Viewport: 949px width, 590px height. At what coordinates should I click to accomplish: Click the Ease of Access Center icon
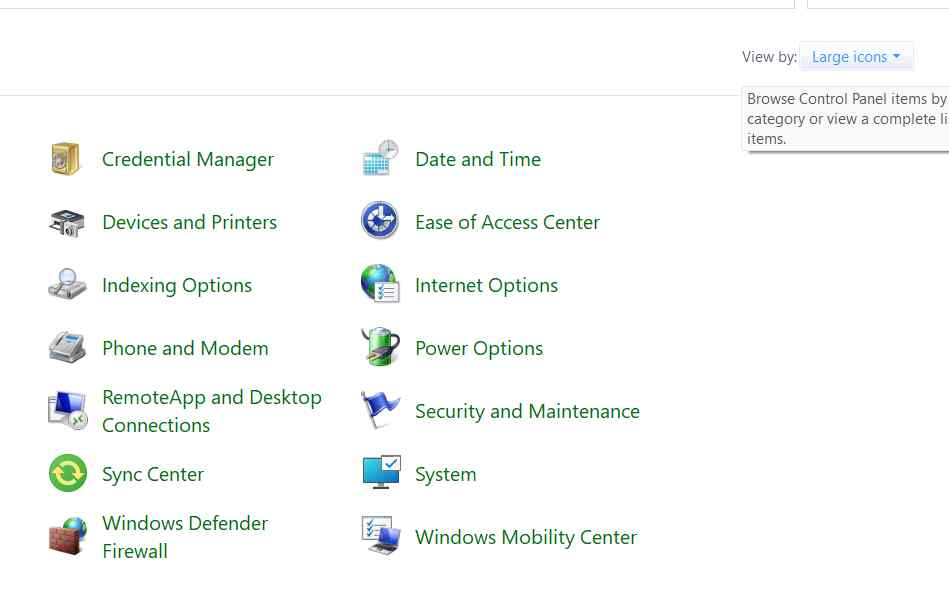pos(380,220)
